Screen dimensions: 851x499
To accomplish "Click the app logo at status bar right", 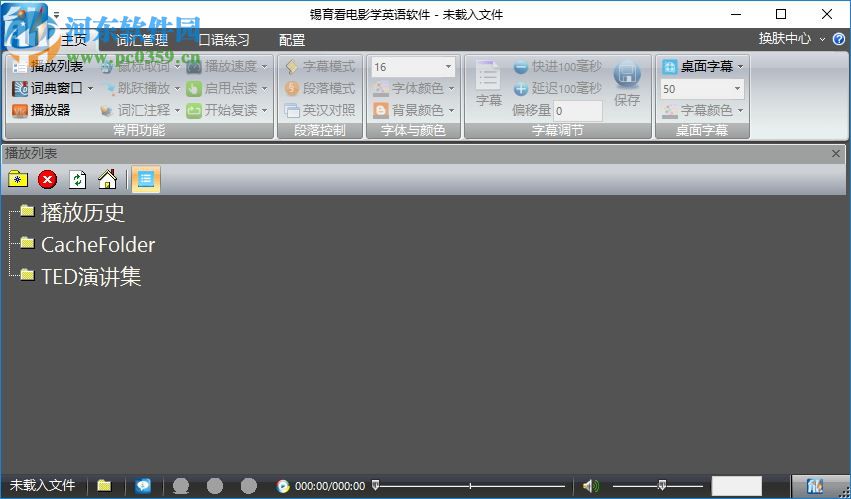I will point(815,485).
